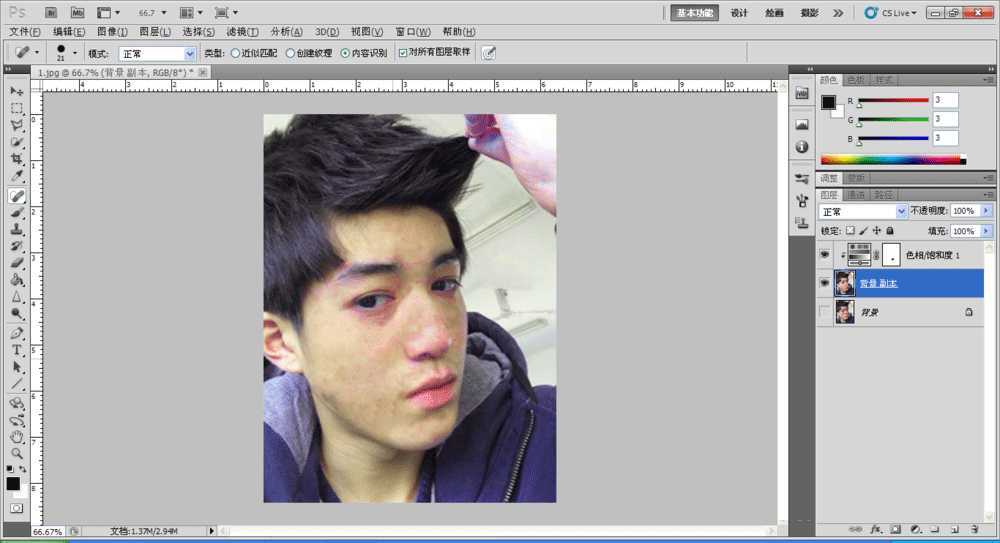The width and height of the screenshot is (1000, 543).
Task: Launch Adobe Bridge from top bar
Action: point(51,13)
